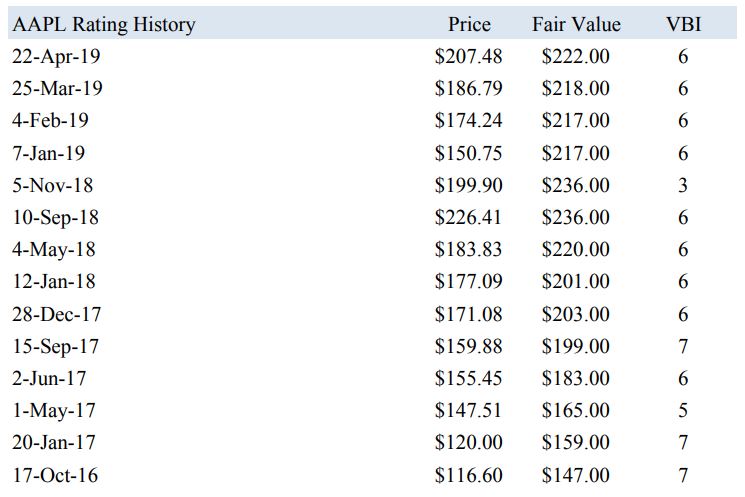Click the $222.00 fair value
Screen dimensions: 745x497
(576, 56)
